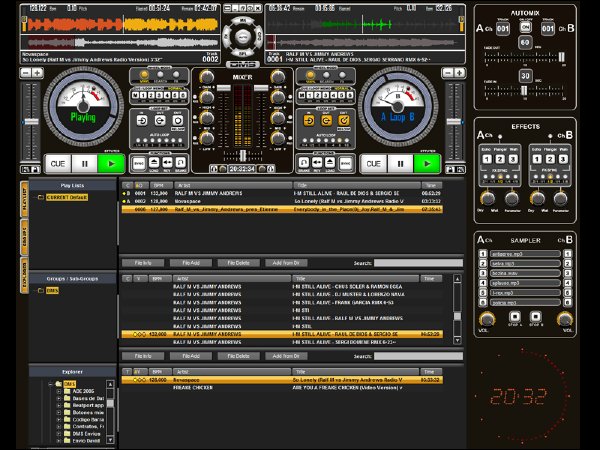Screen dimensions: 600x450
Task: Click playlist Add from Dir button
Action: 286,263
